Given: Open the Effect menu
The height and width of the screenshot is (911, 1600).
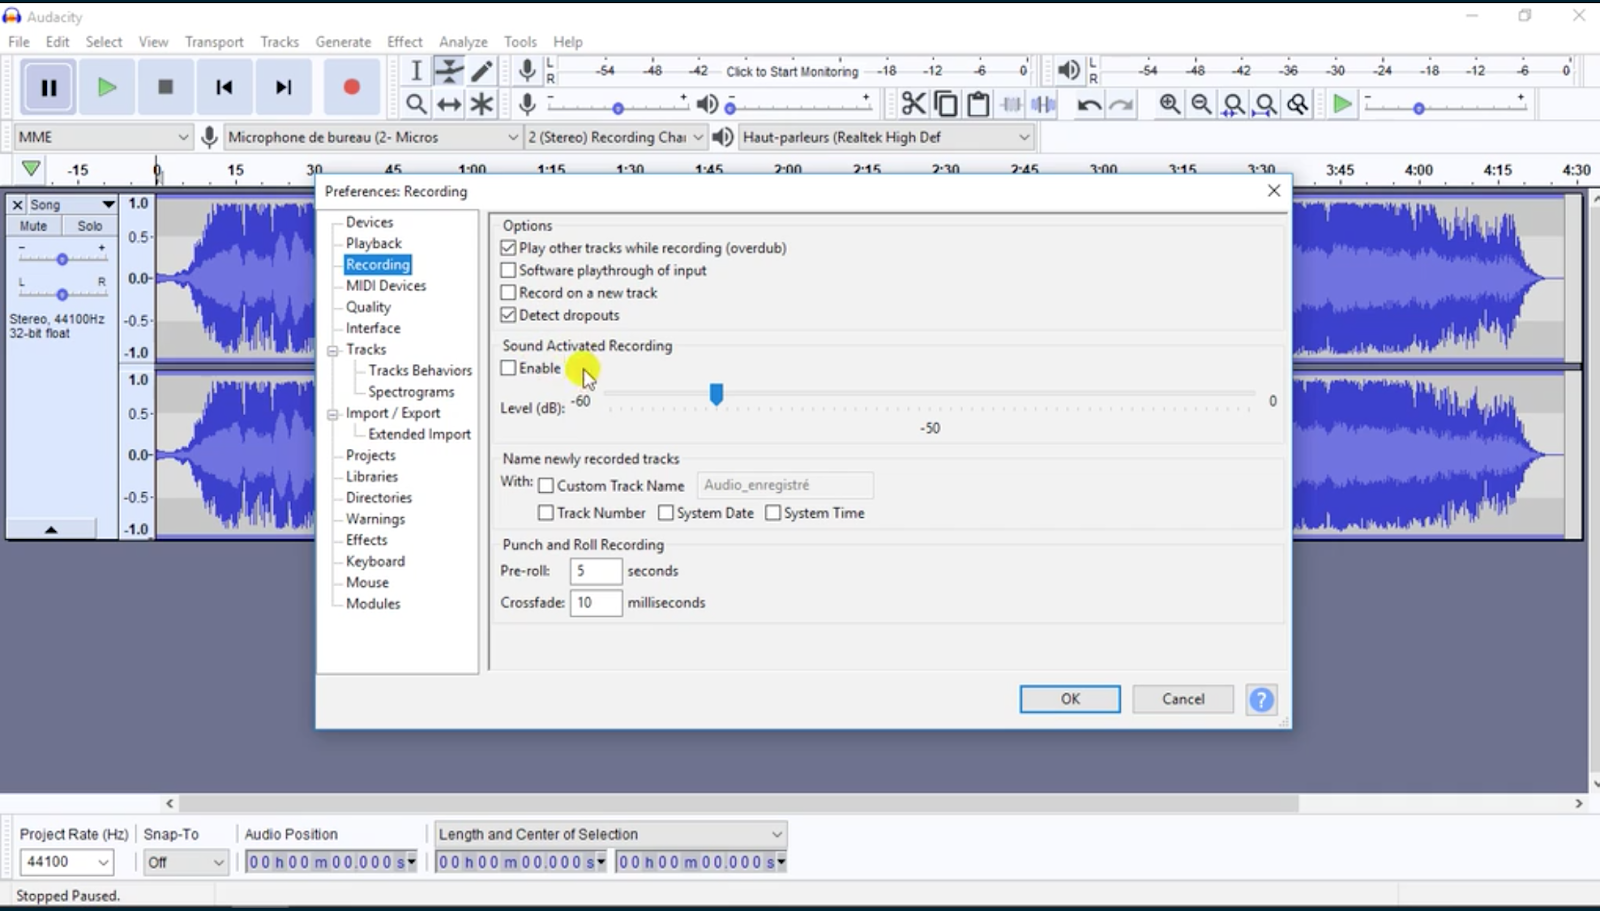Looking at the screenshot, I should 404,42.
